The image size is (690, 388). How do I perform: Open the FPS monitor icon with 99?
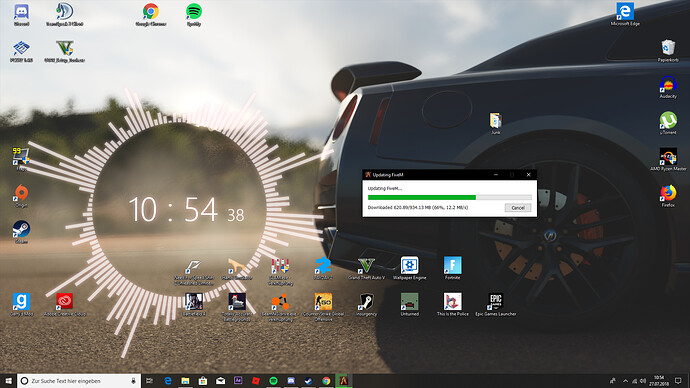pyautogui.click(x=21, y=159)
